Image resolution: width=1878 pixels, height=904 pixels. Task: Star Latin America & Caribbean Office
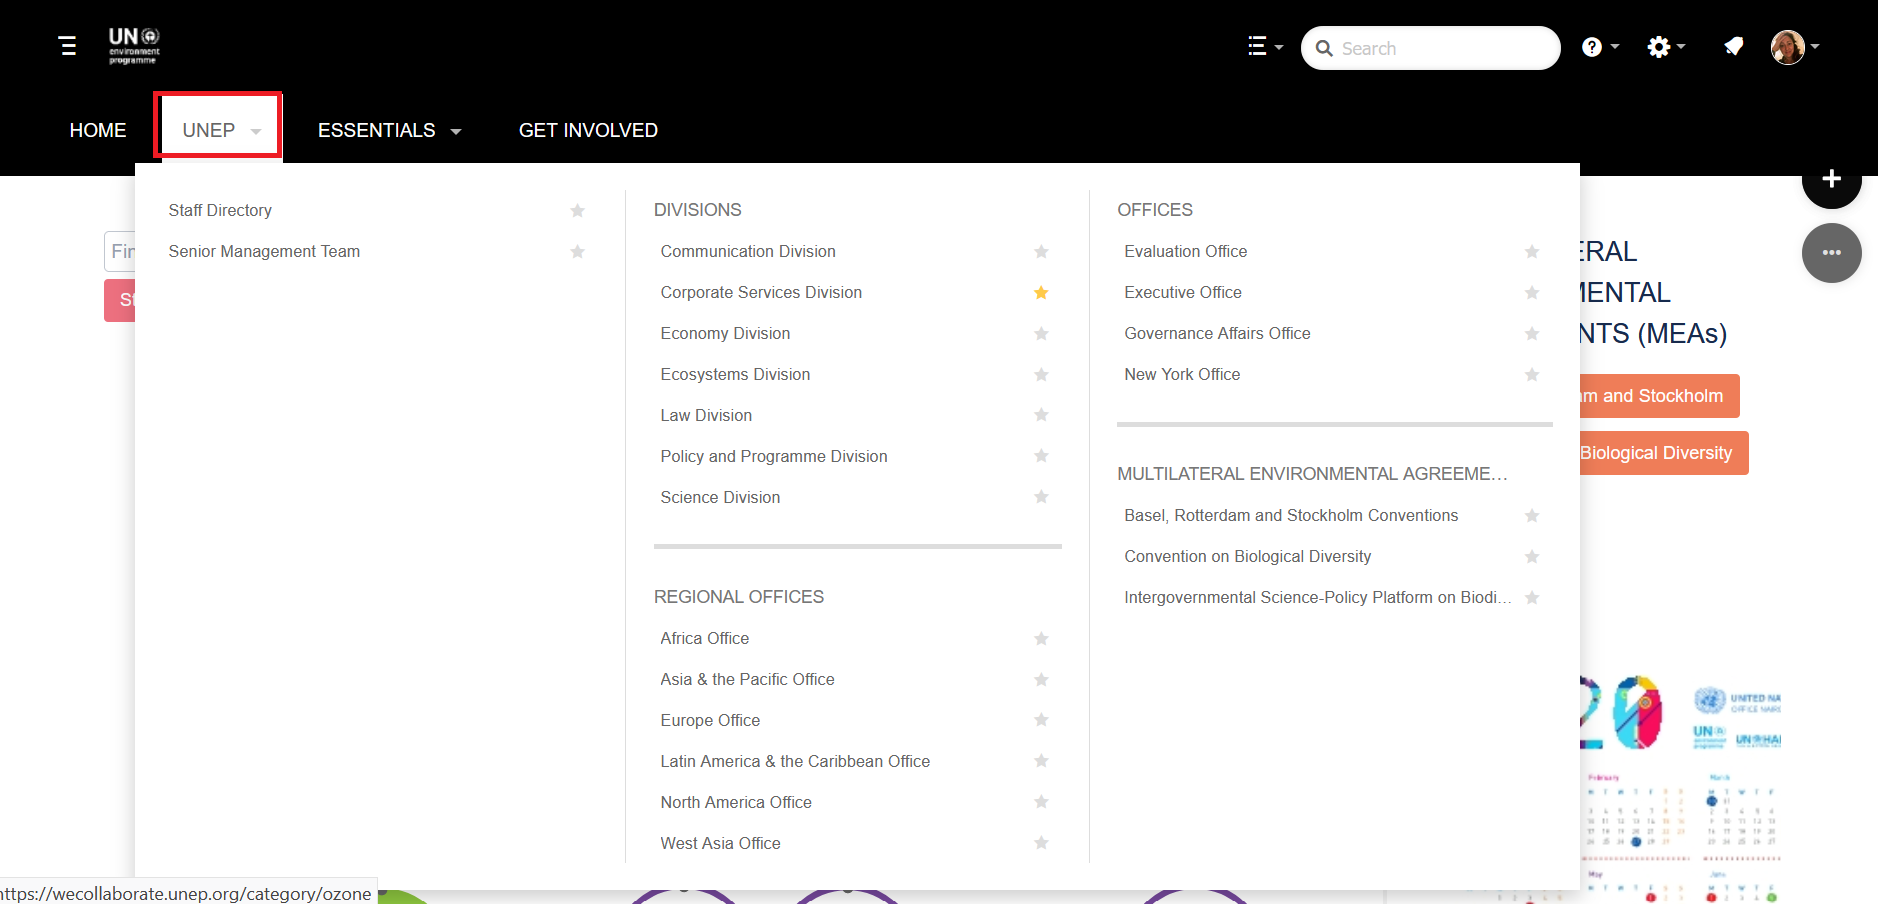[1041, 760]
